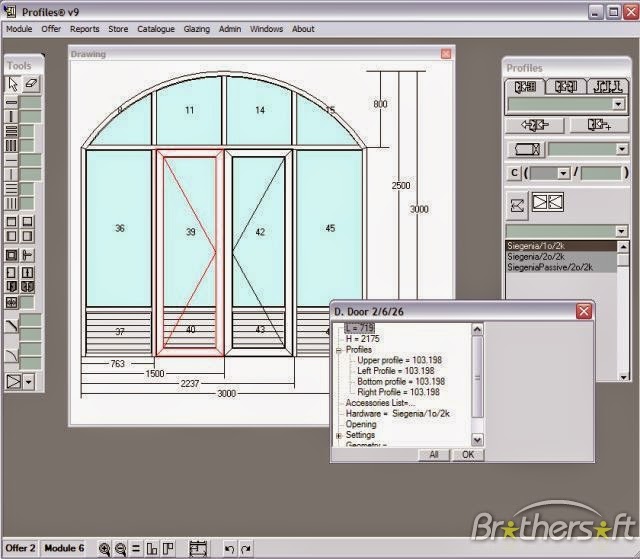
Task: Click the single door sash tool
Action: pos(11,286)
